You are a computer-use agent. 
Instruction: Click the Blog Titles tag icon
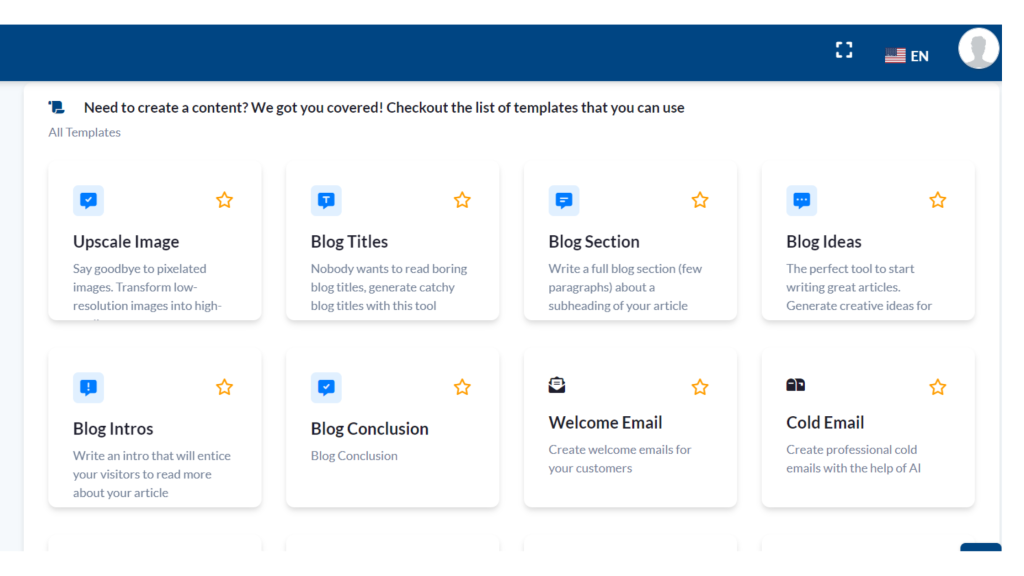326,200
